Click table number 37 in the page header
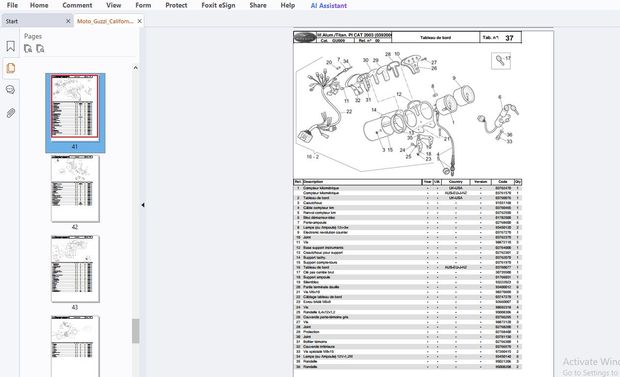620x377 pixels. pos(509,38)
